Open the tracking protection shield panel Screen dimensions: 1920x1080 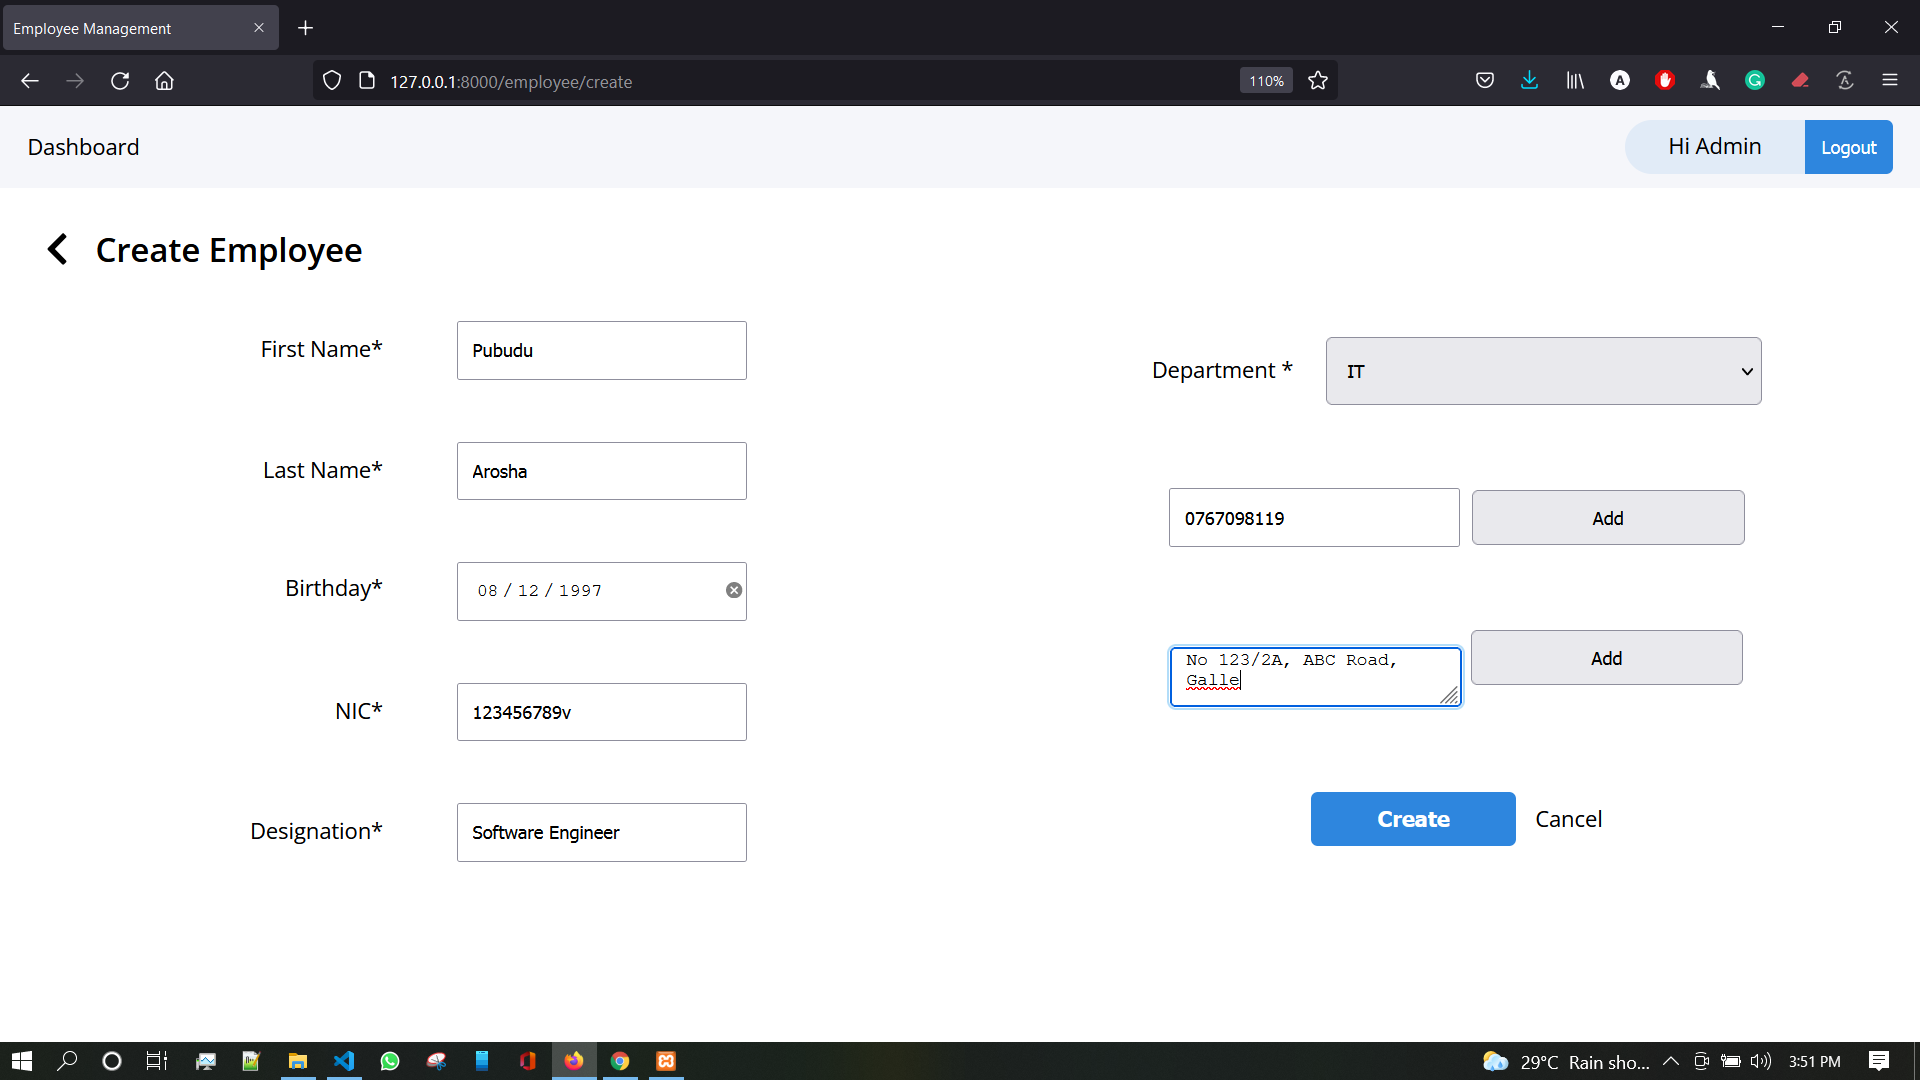pyautogui.click(x=332, y=80)
